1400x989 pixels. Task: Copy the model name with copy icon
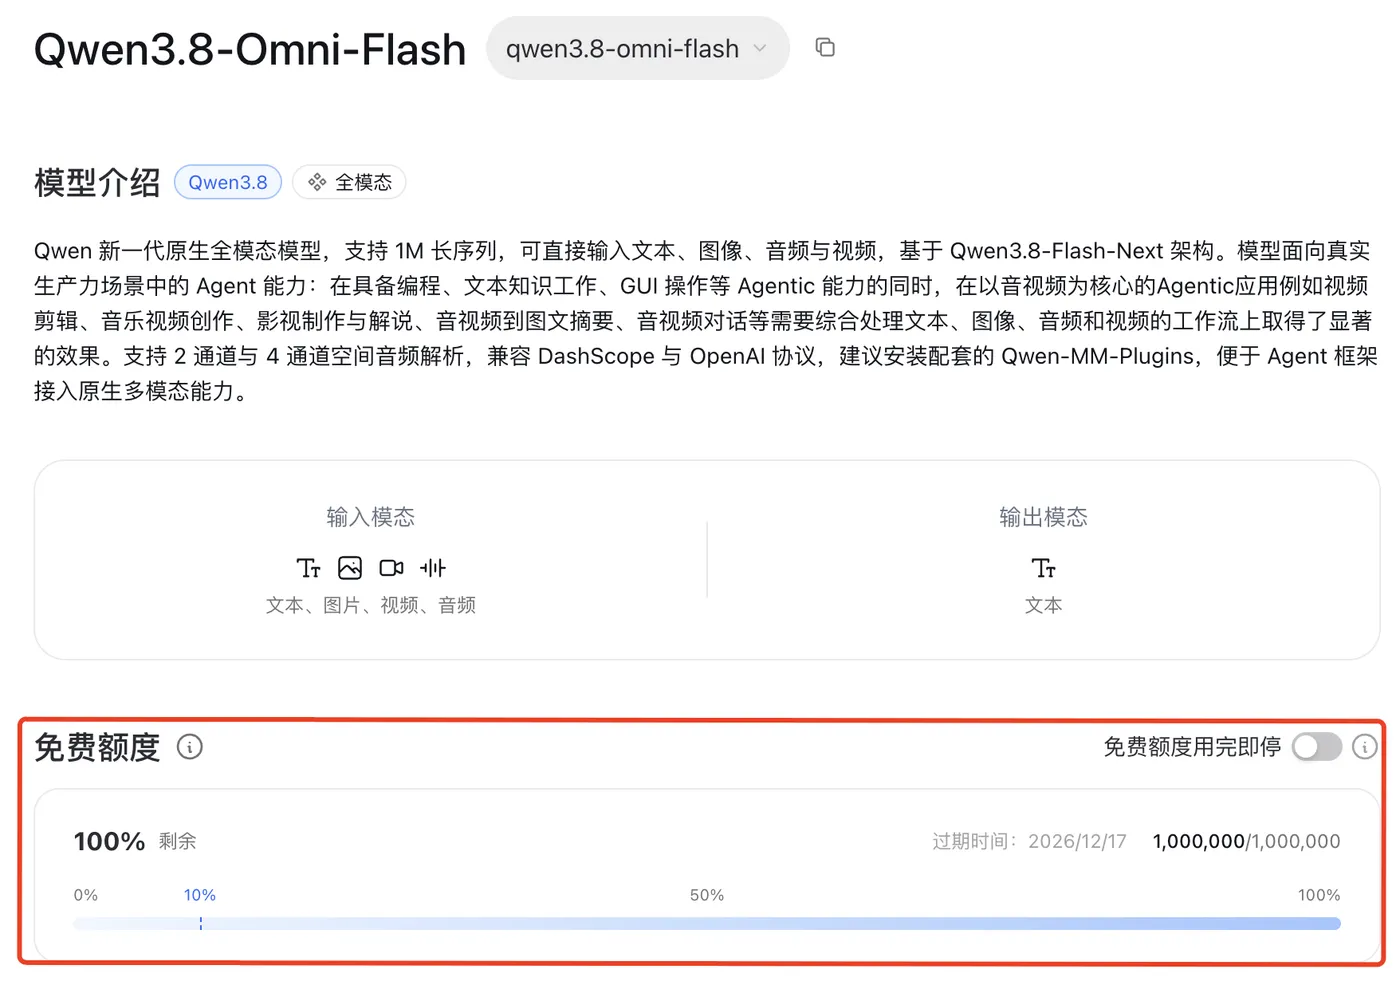[825, 47]
